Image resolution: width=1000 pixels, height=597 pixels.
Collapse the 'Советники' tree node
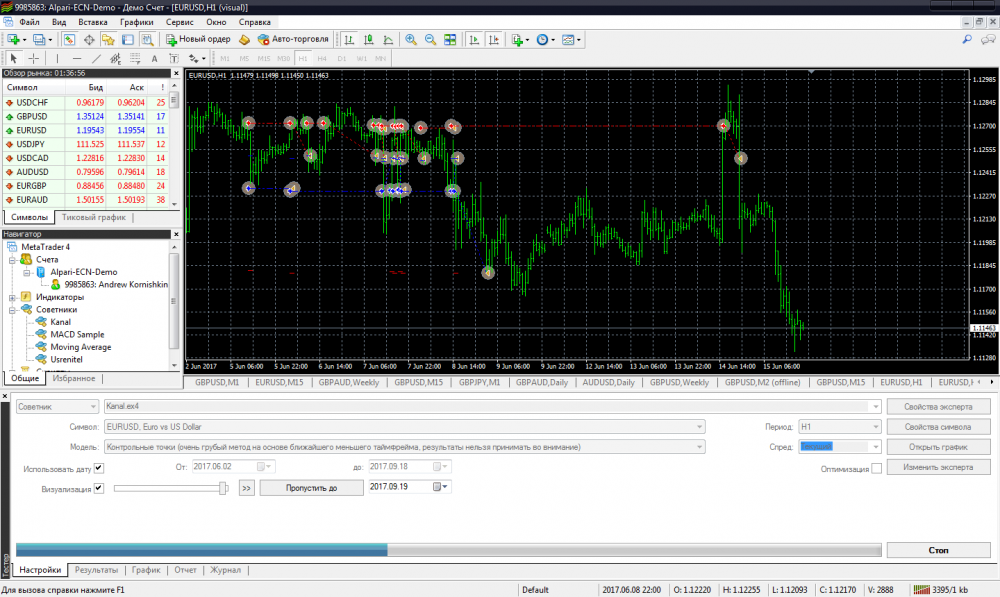coord(12,310)
